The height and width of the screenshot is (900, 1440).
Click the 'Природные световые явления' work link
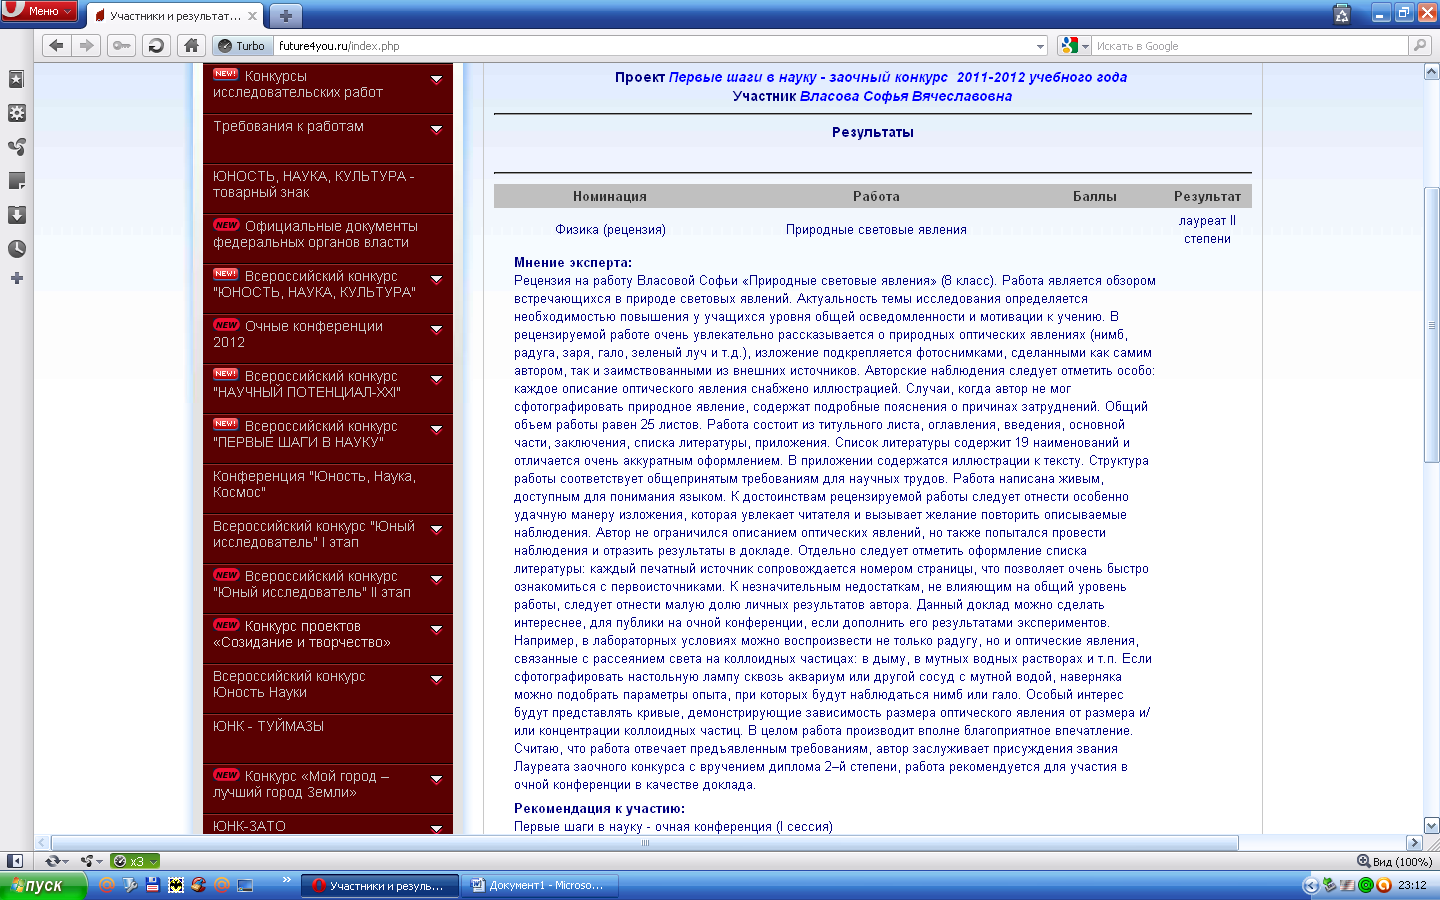tap(875, 229)
